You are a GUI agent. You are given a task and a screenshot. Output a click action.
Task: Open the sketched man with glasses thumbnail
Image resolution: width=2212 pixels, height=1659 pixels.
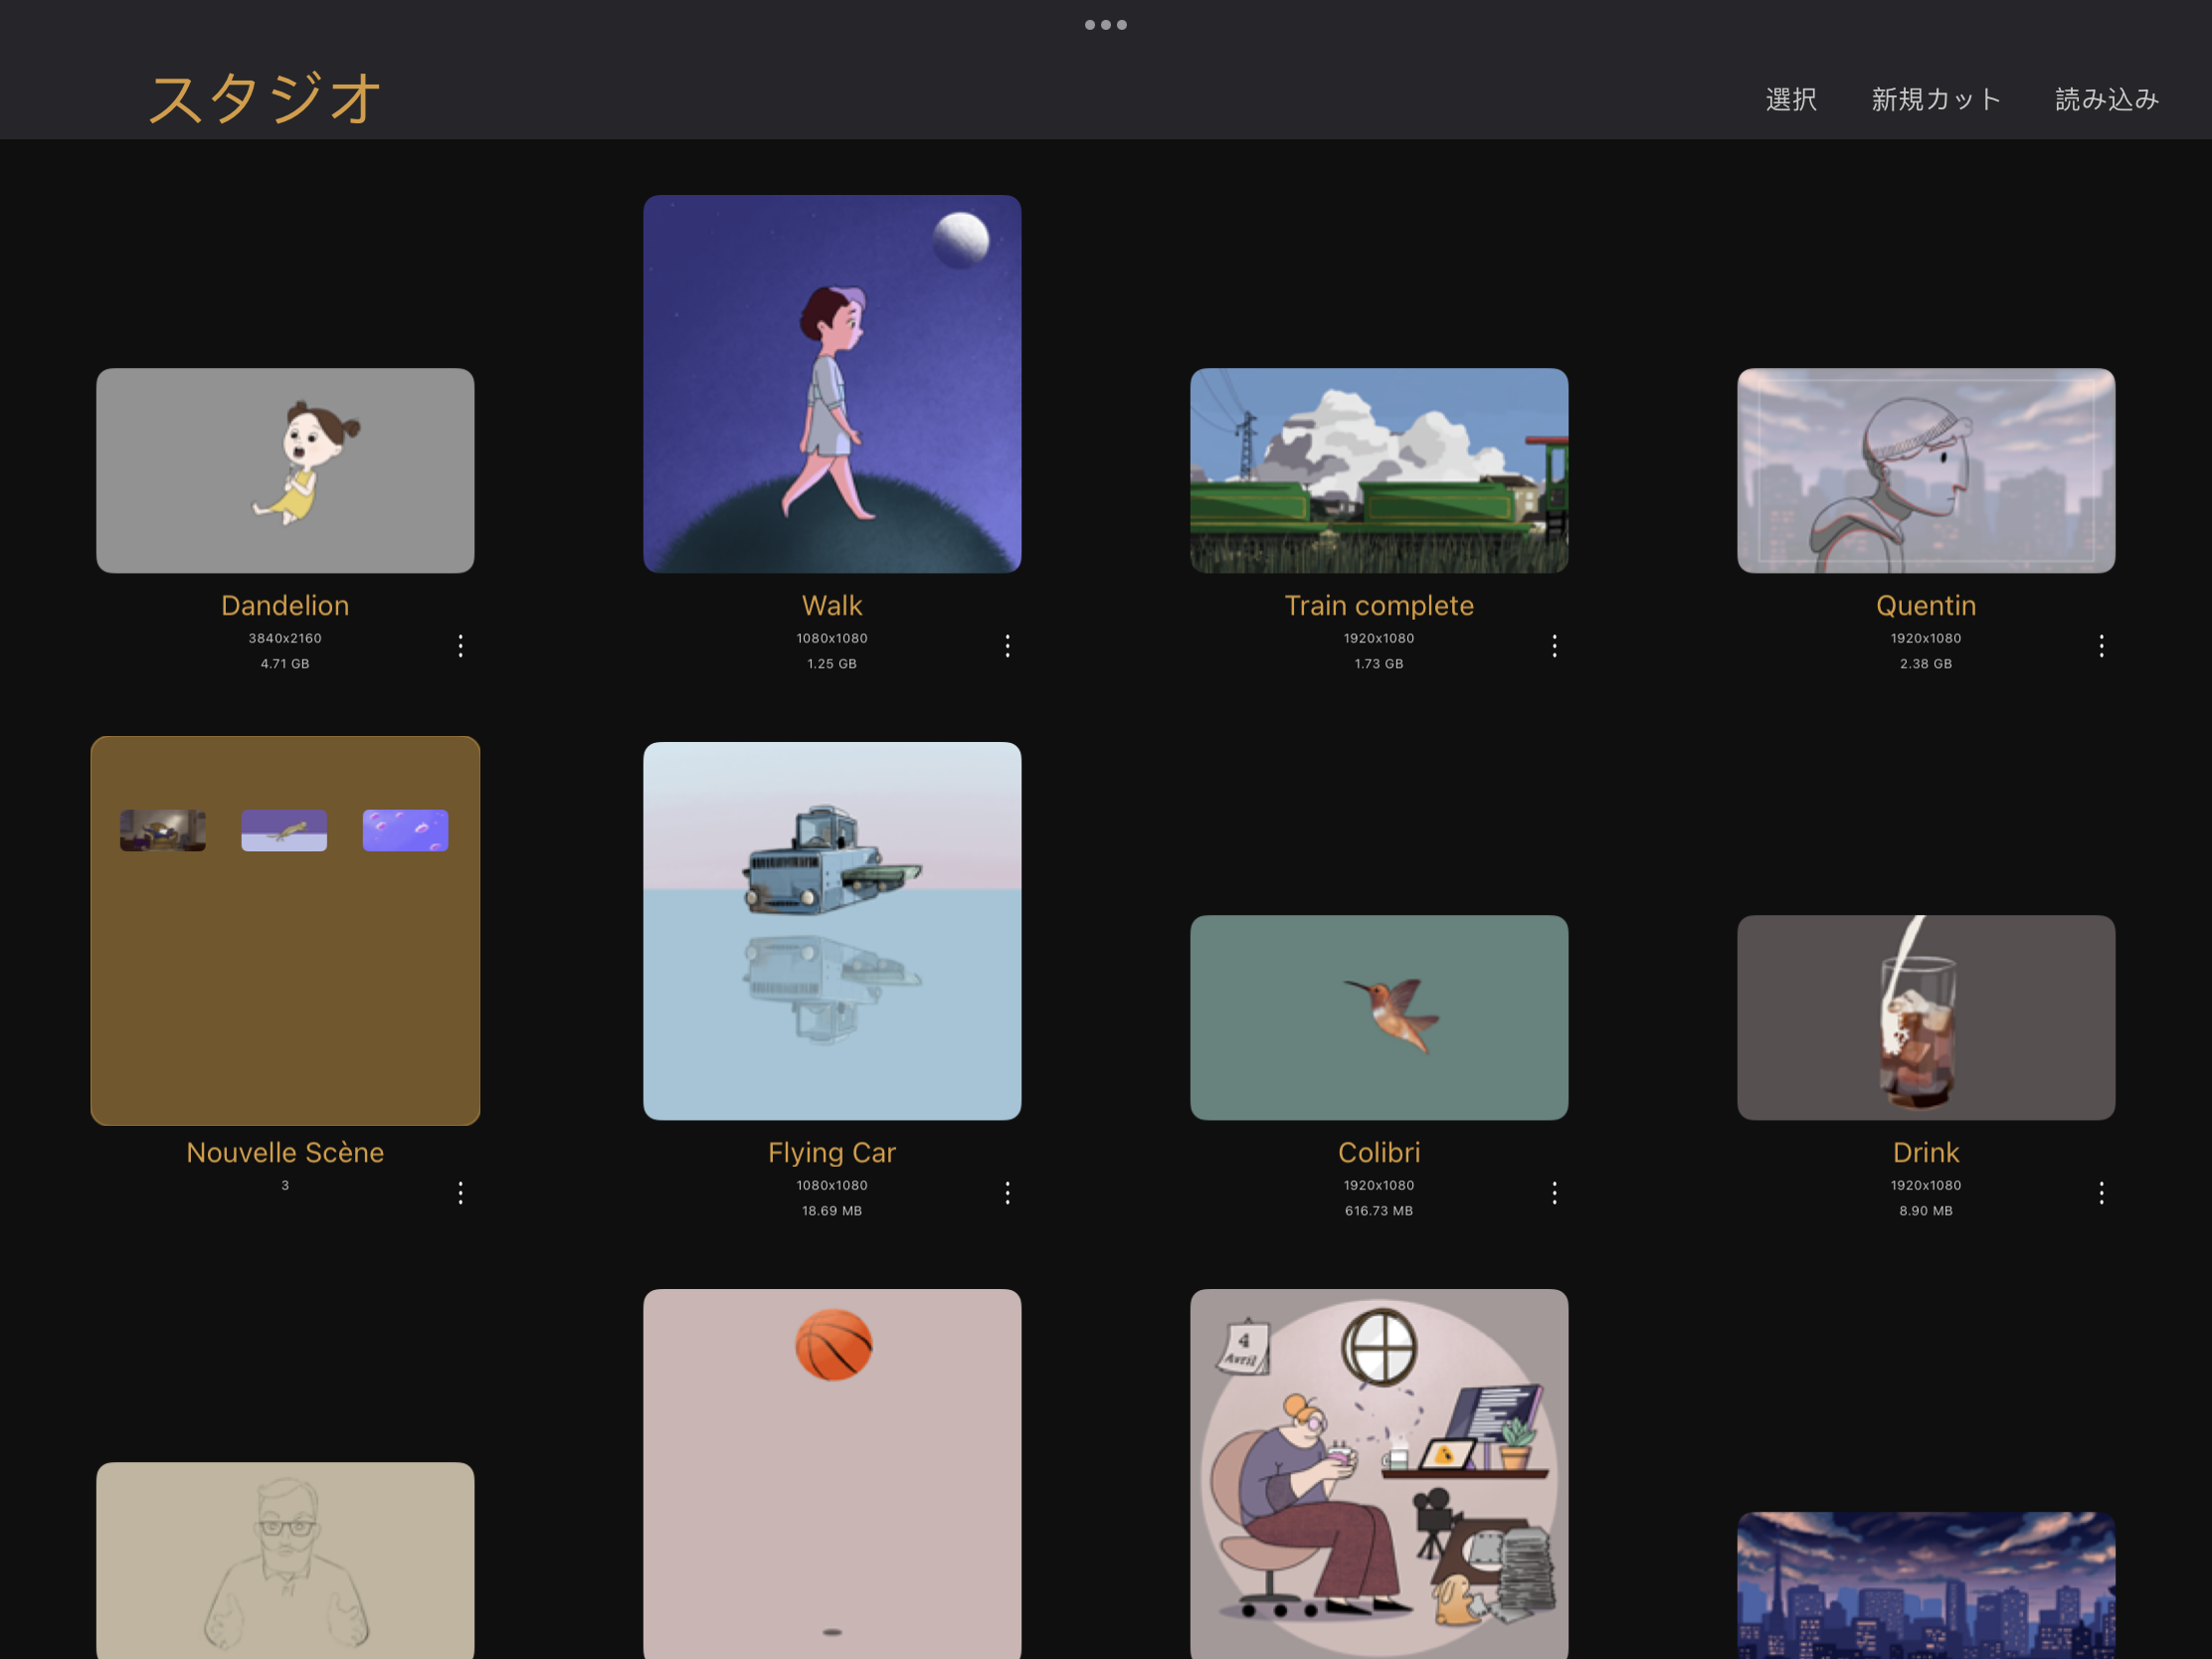click(285, 1560)
